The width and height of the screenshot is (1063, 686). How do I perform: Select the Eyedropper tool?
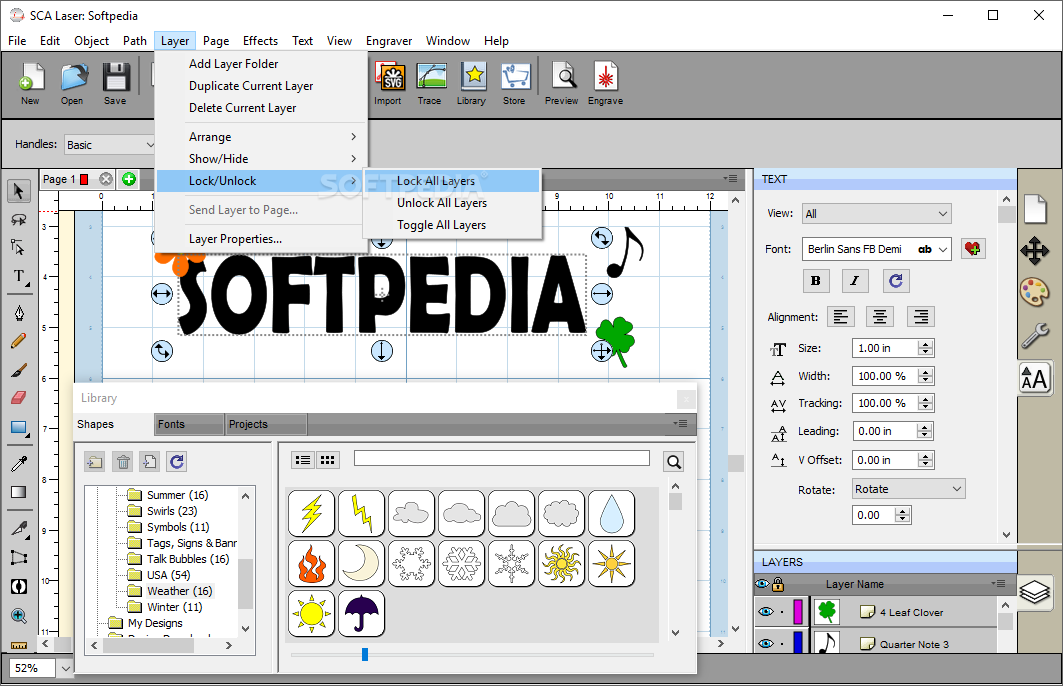click(19, 463)
